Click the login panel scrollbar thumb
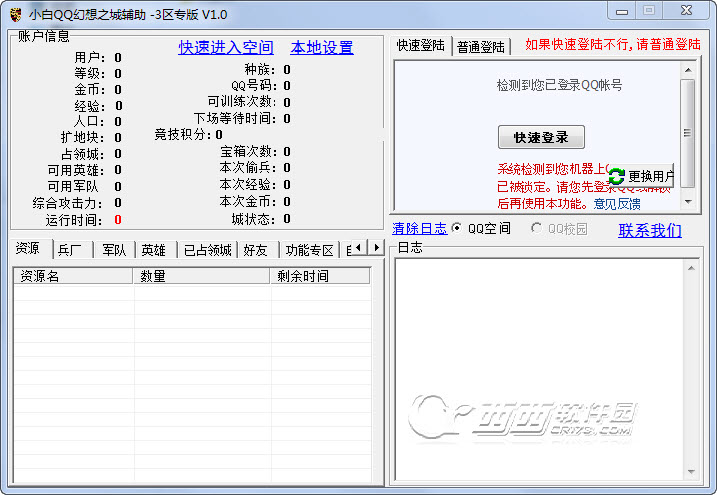The width and height of the screenshot is (717, 495). click(688, 133)
